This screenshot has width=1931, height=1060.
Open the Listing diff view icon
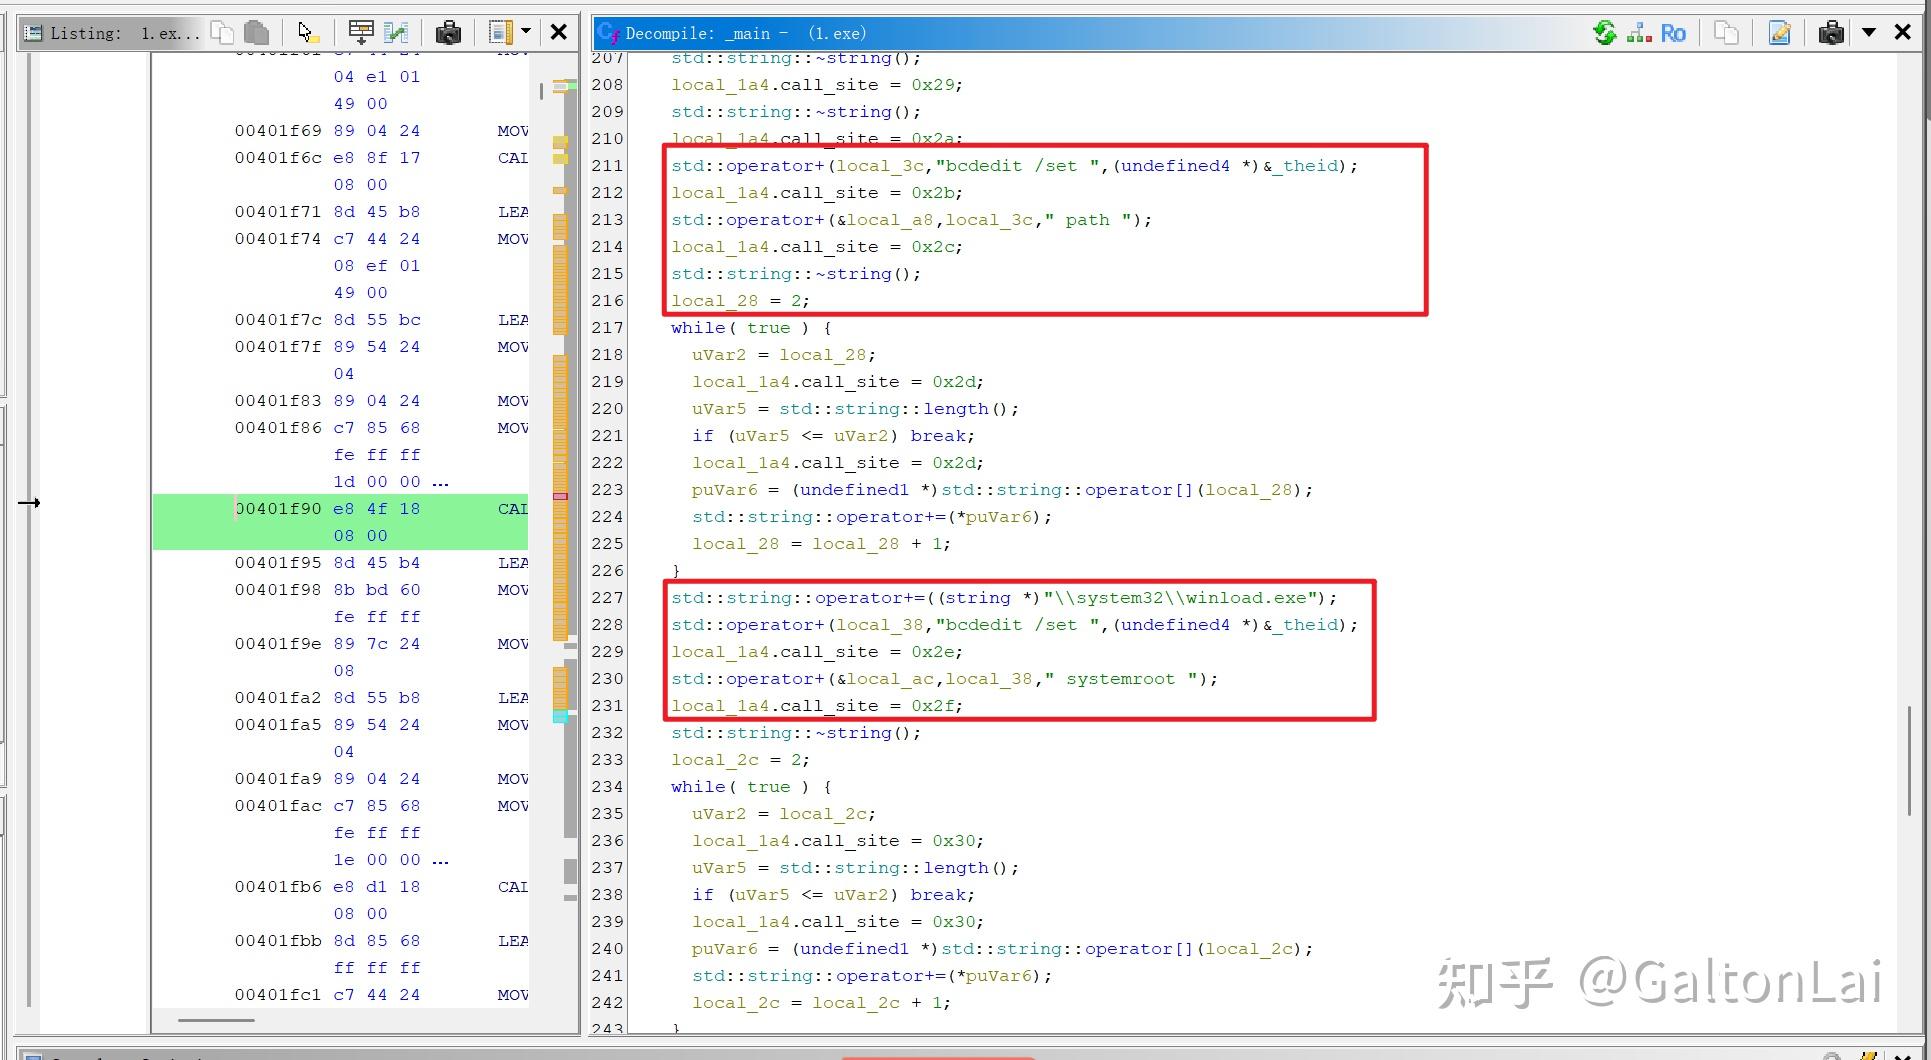pyautogui.click(x=396, y=33)
